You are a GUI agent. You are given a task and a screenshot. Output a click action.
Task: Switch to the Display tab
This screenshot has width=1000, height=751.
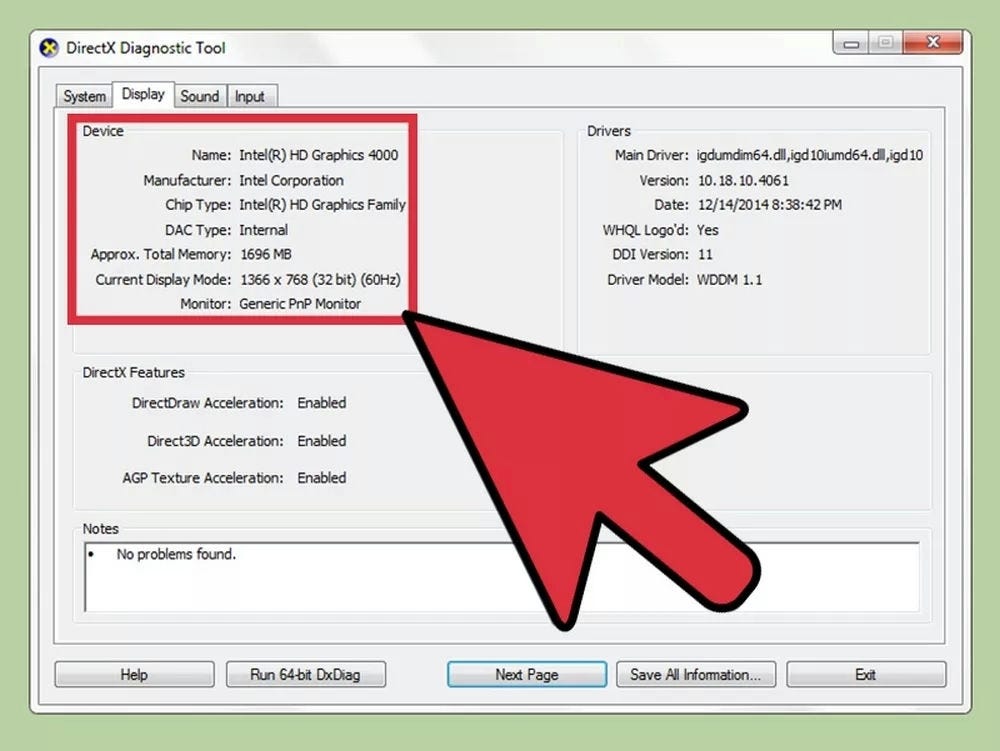143,94
